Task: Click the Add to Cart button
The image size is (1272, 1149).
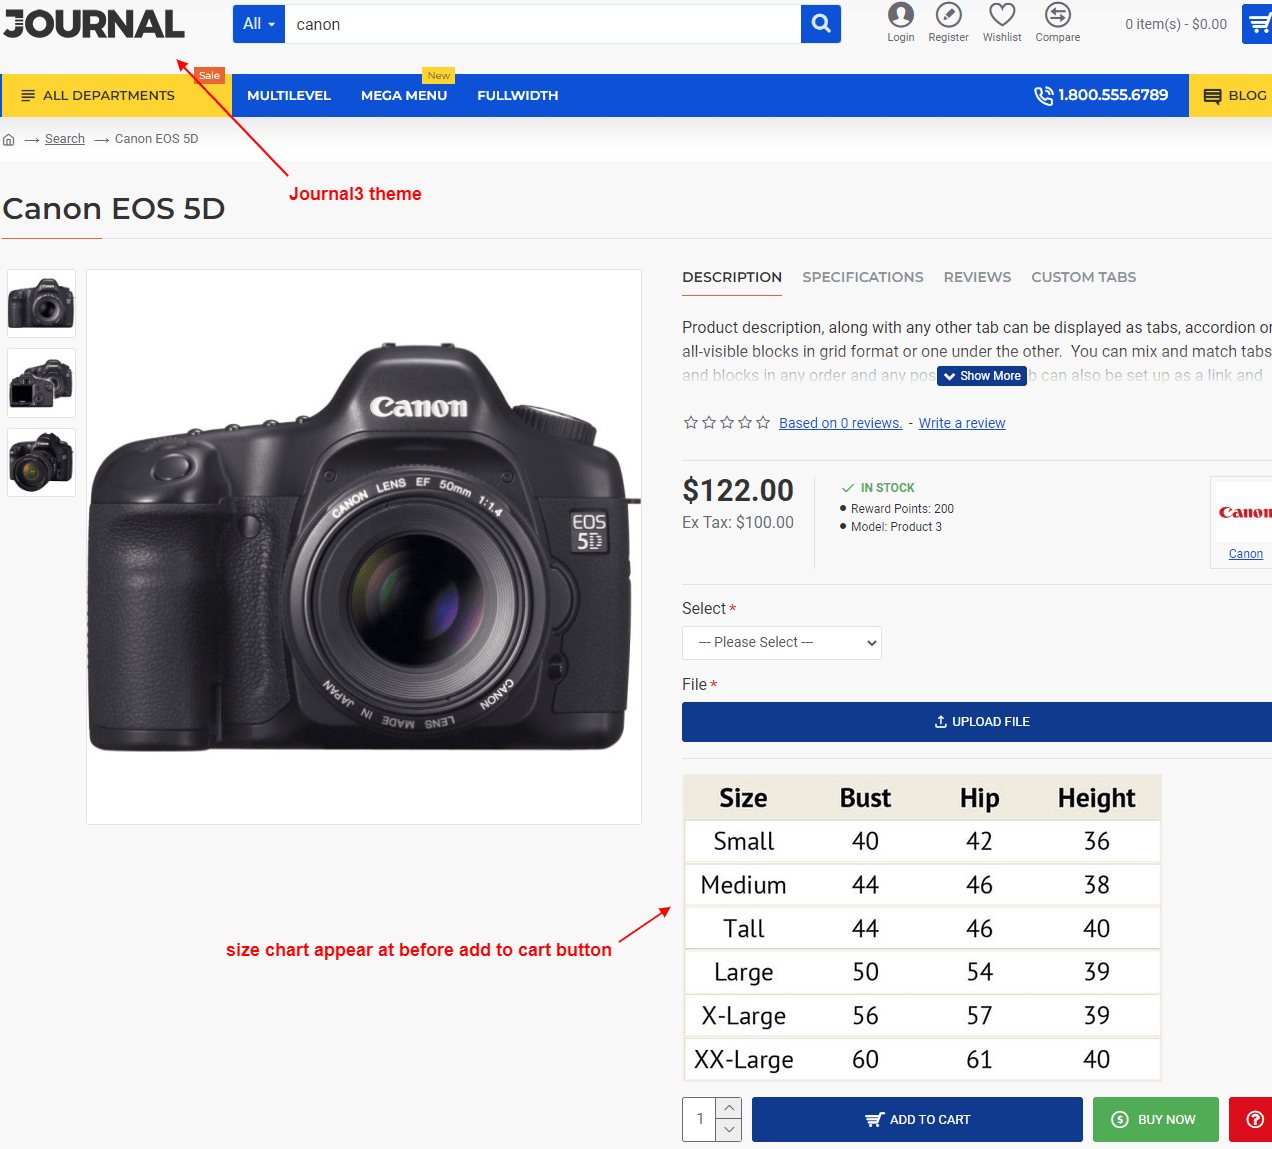Action: tap(916, 1119)
